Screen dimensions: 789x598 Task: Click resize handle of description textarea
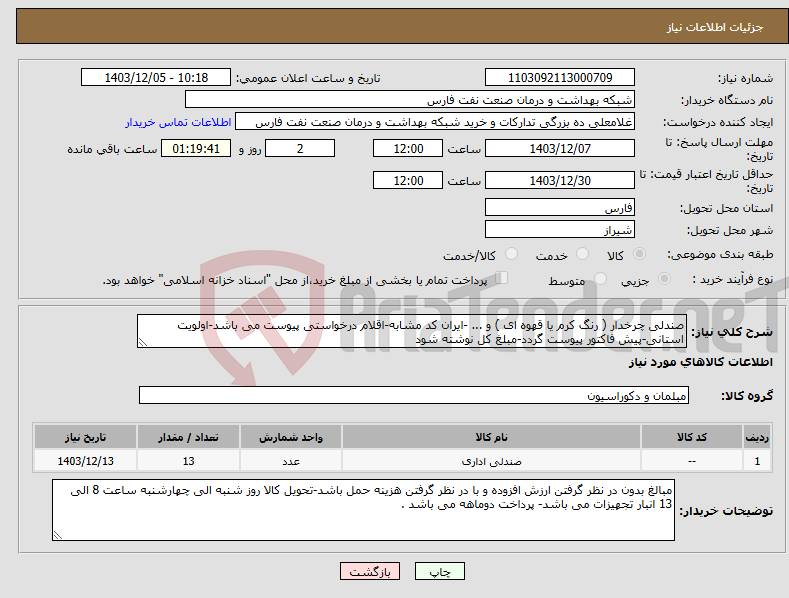(x=143, y=342)
